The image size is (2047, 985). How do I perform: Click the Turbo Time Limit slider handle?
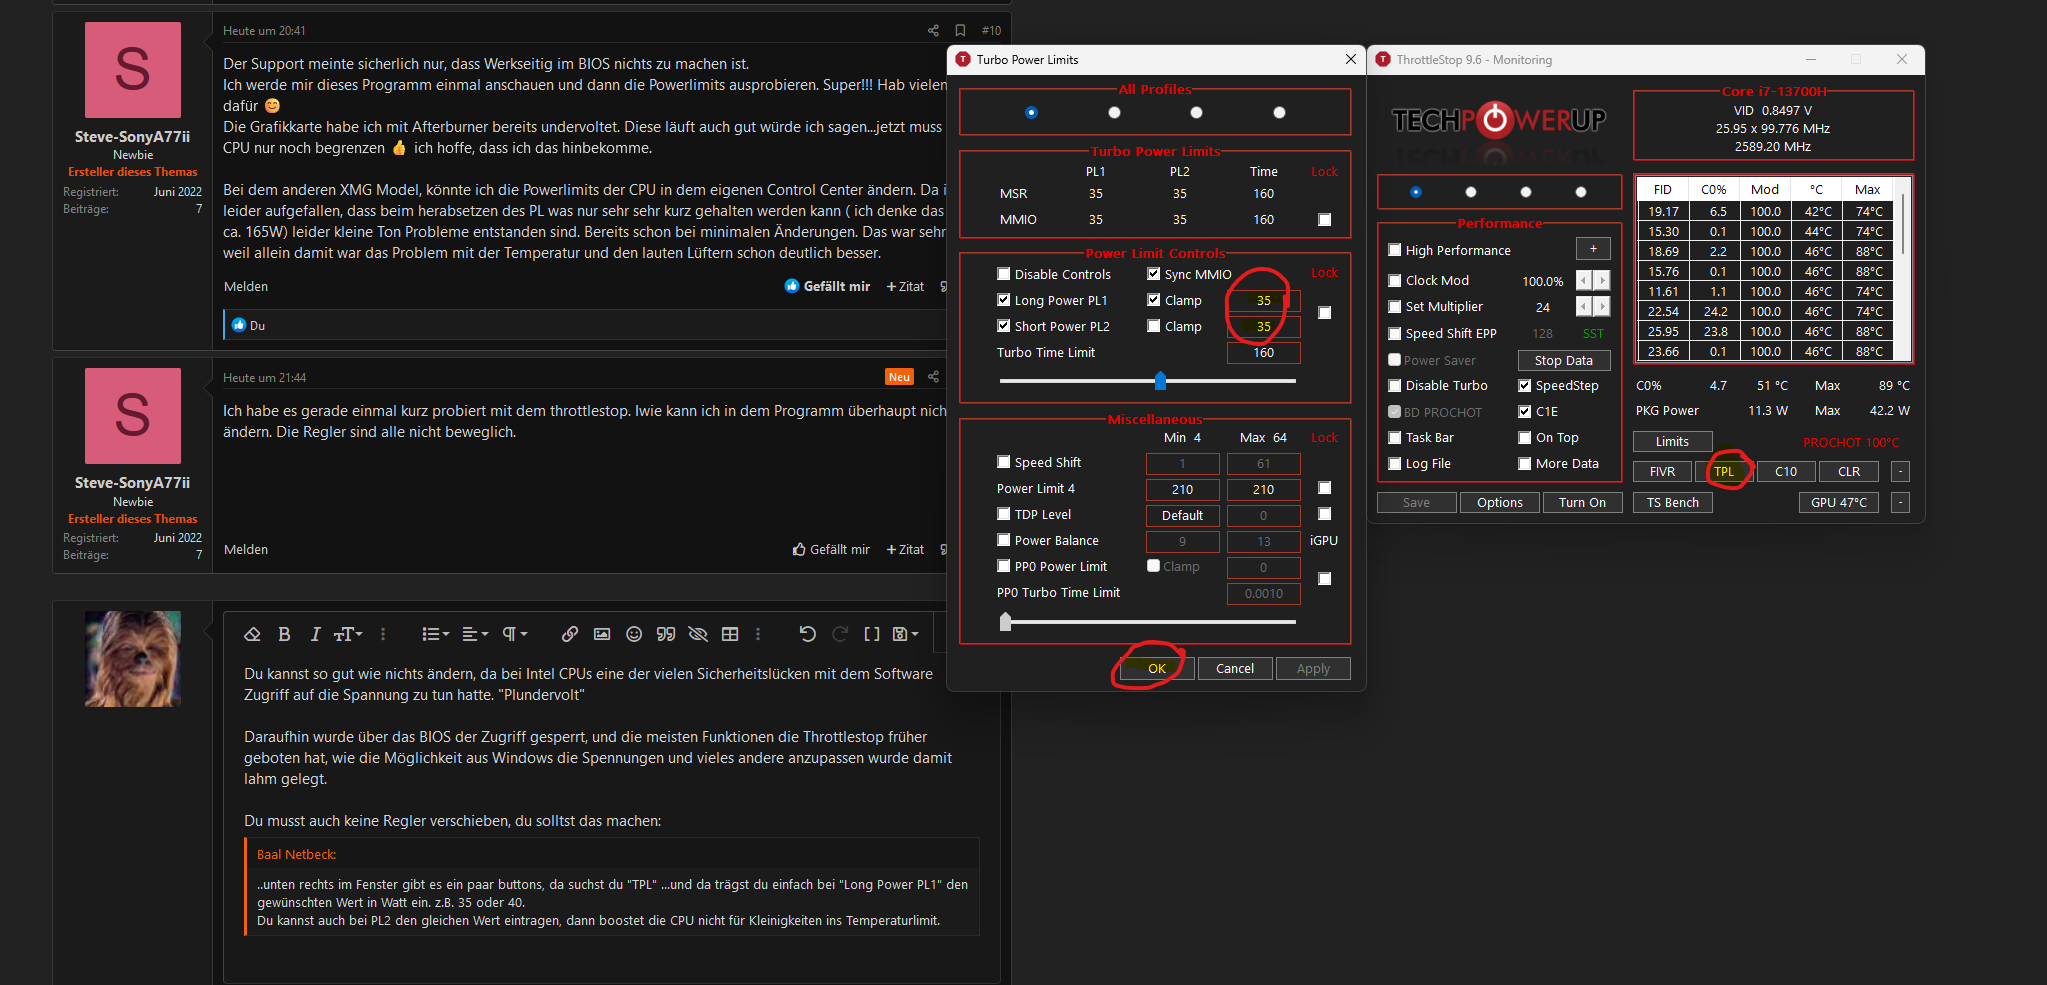pos(1160,380)
